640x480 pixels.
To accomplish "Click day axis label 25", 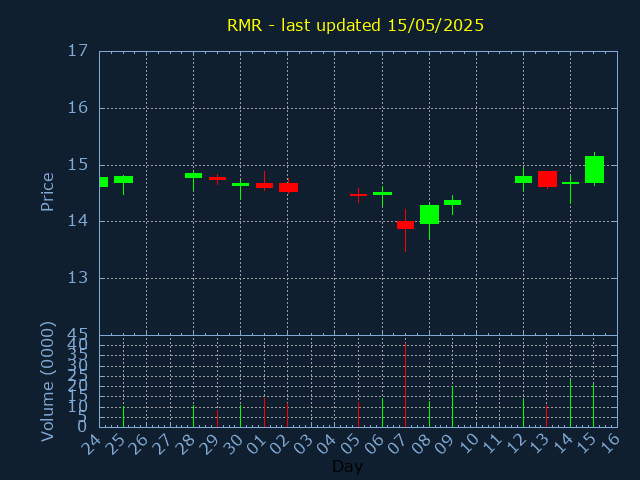I will 115,444.
